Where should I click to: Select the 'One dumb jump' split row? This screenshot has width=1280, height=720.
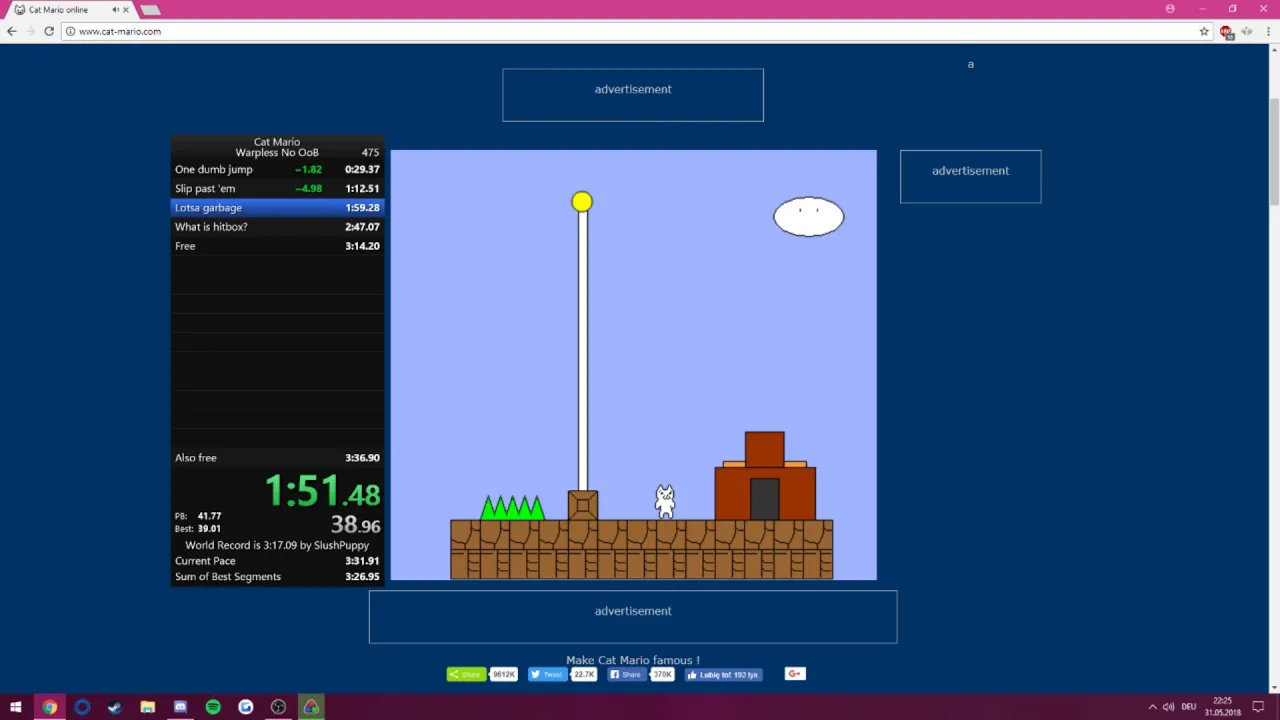click(277, 169)
